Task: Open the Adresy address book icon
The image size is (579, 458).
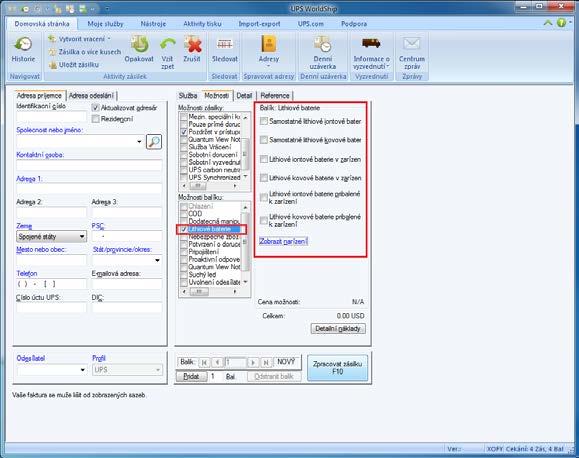Action: [268, 44]
